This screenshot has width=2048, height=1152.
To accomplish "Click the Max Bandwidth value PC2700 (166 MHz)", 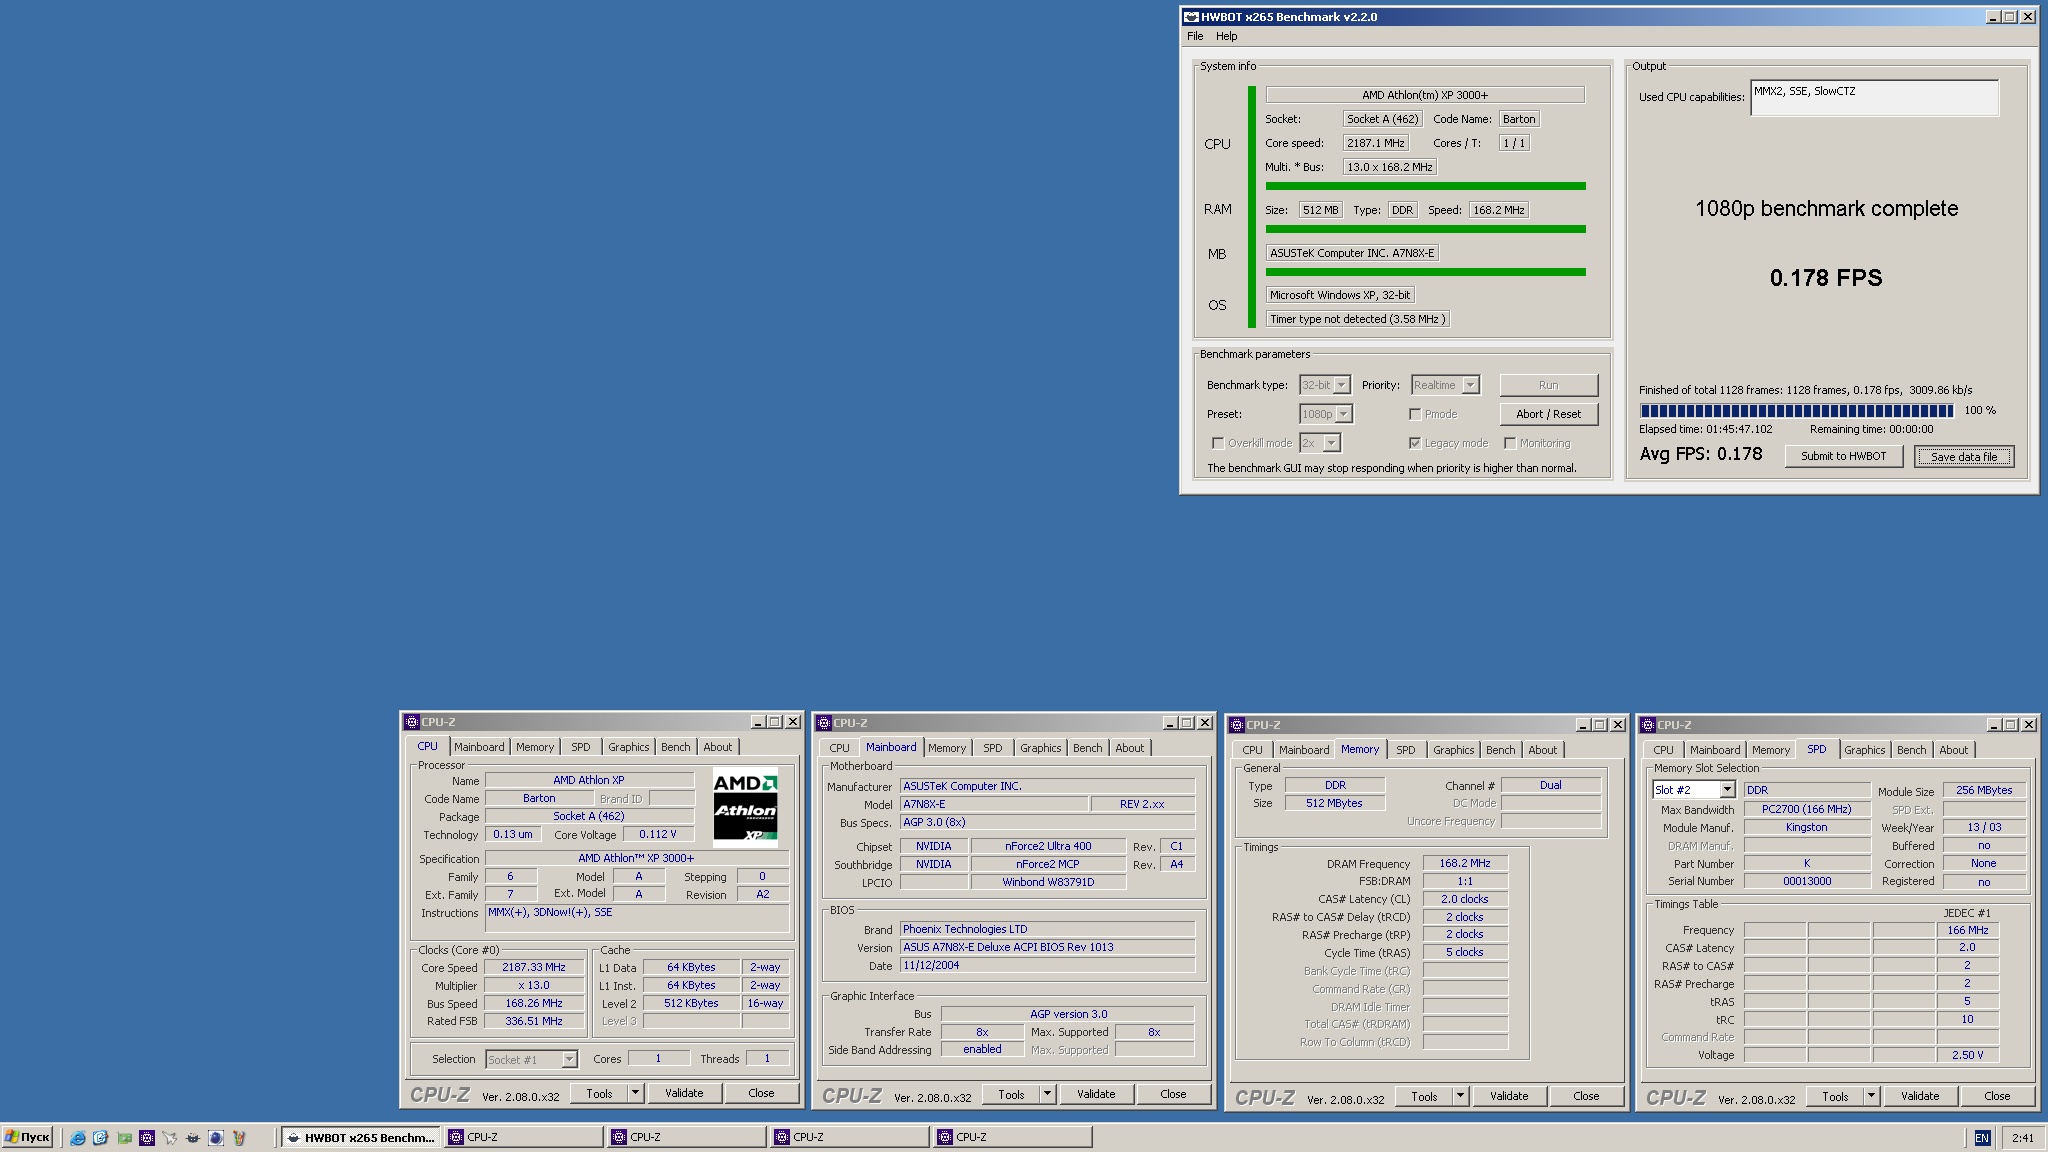I will point(1806,809).
